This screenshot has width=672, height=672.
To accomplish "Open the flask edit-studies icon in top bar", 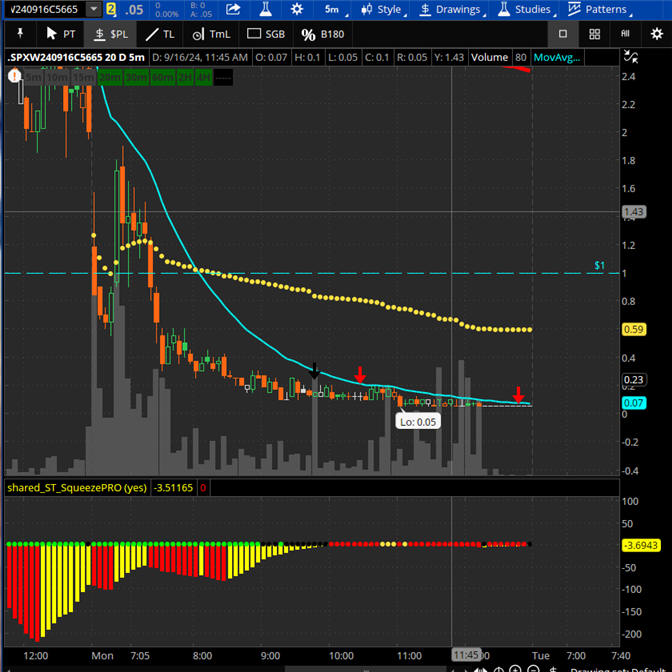I will point(265,9).
